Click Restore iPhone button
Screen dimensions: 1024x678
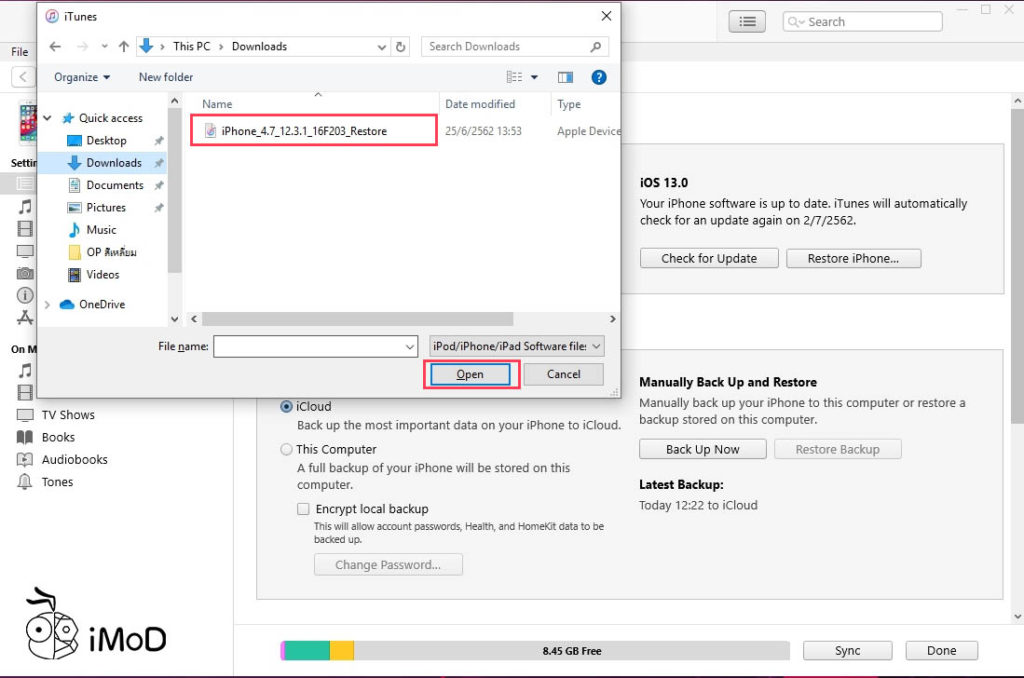tap(854, 258)
